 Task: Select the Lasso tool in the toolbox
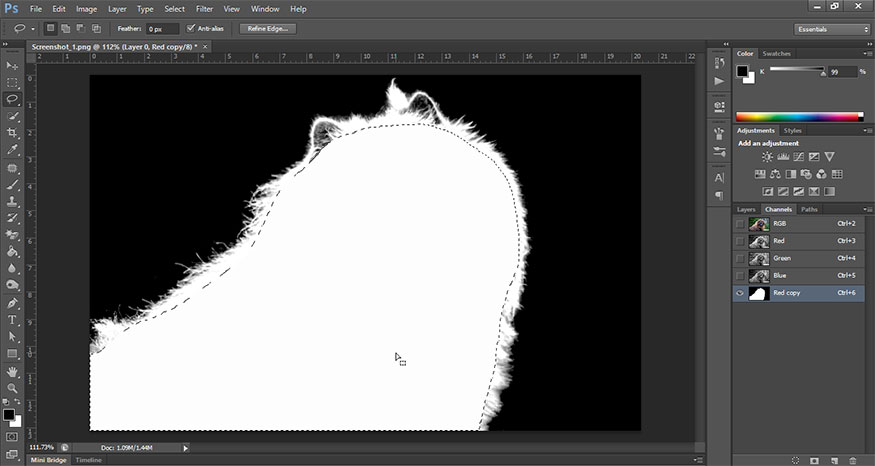tap(12, 99)
